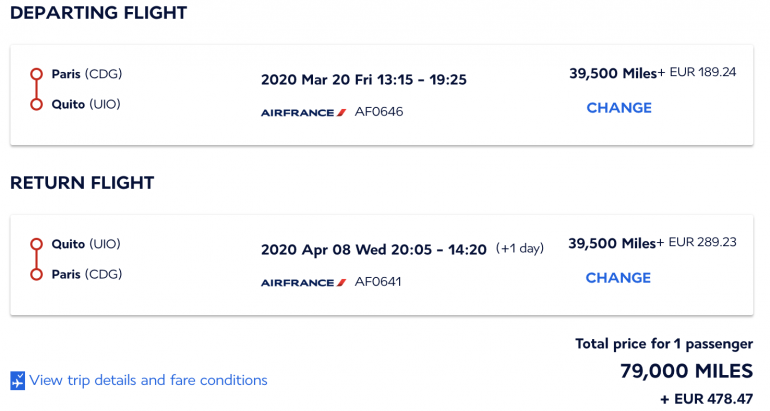Select flight number AF0646
Viewport: 770px width, 411px height.
379,112
